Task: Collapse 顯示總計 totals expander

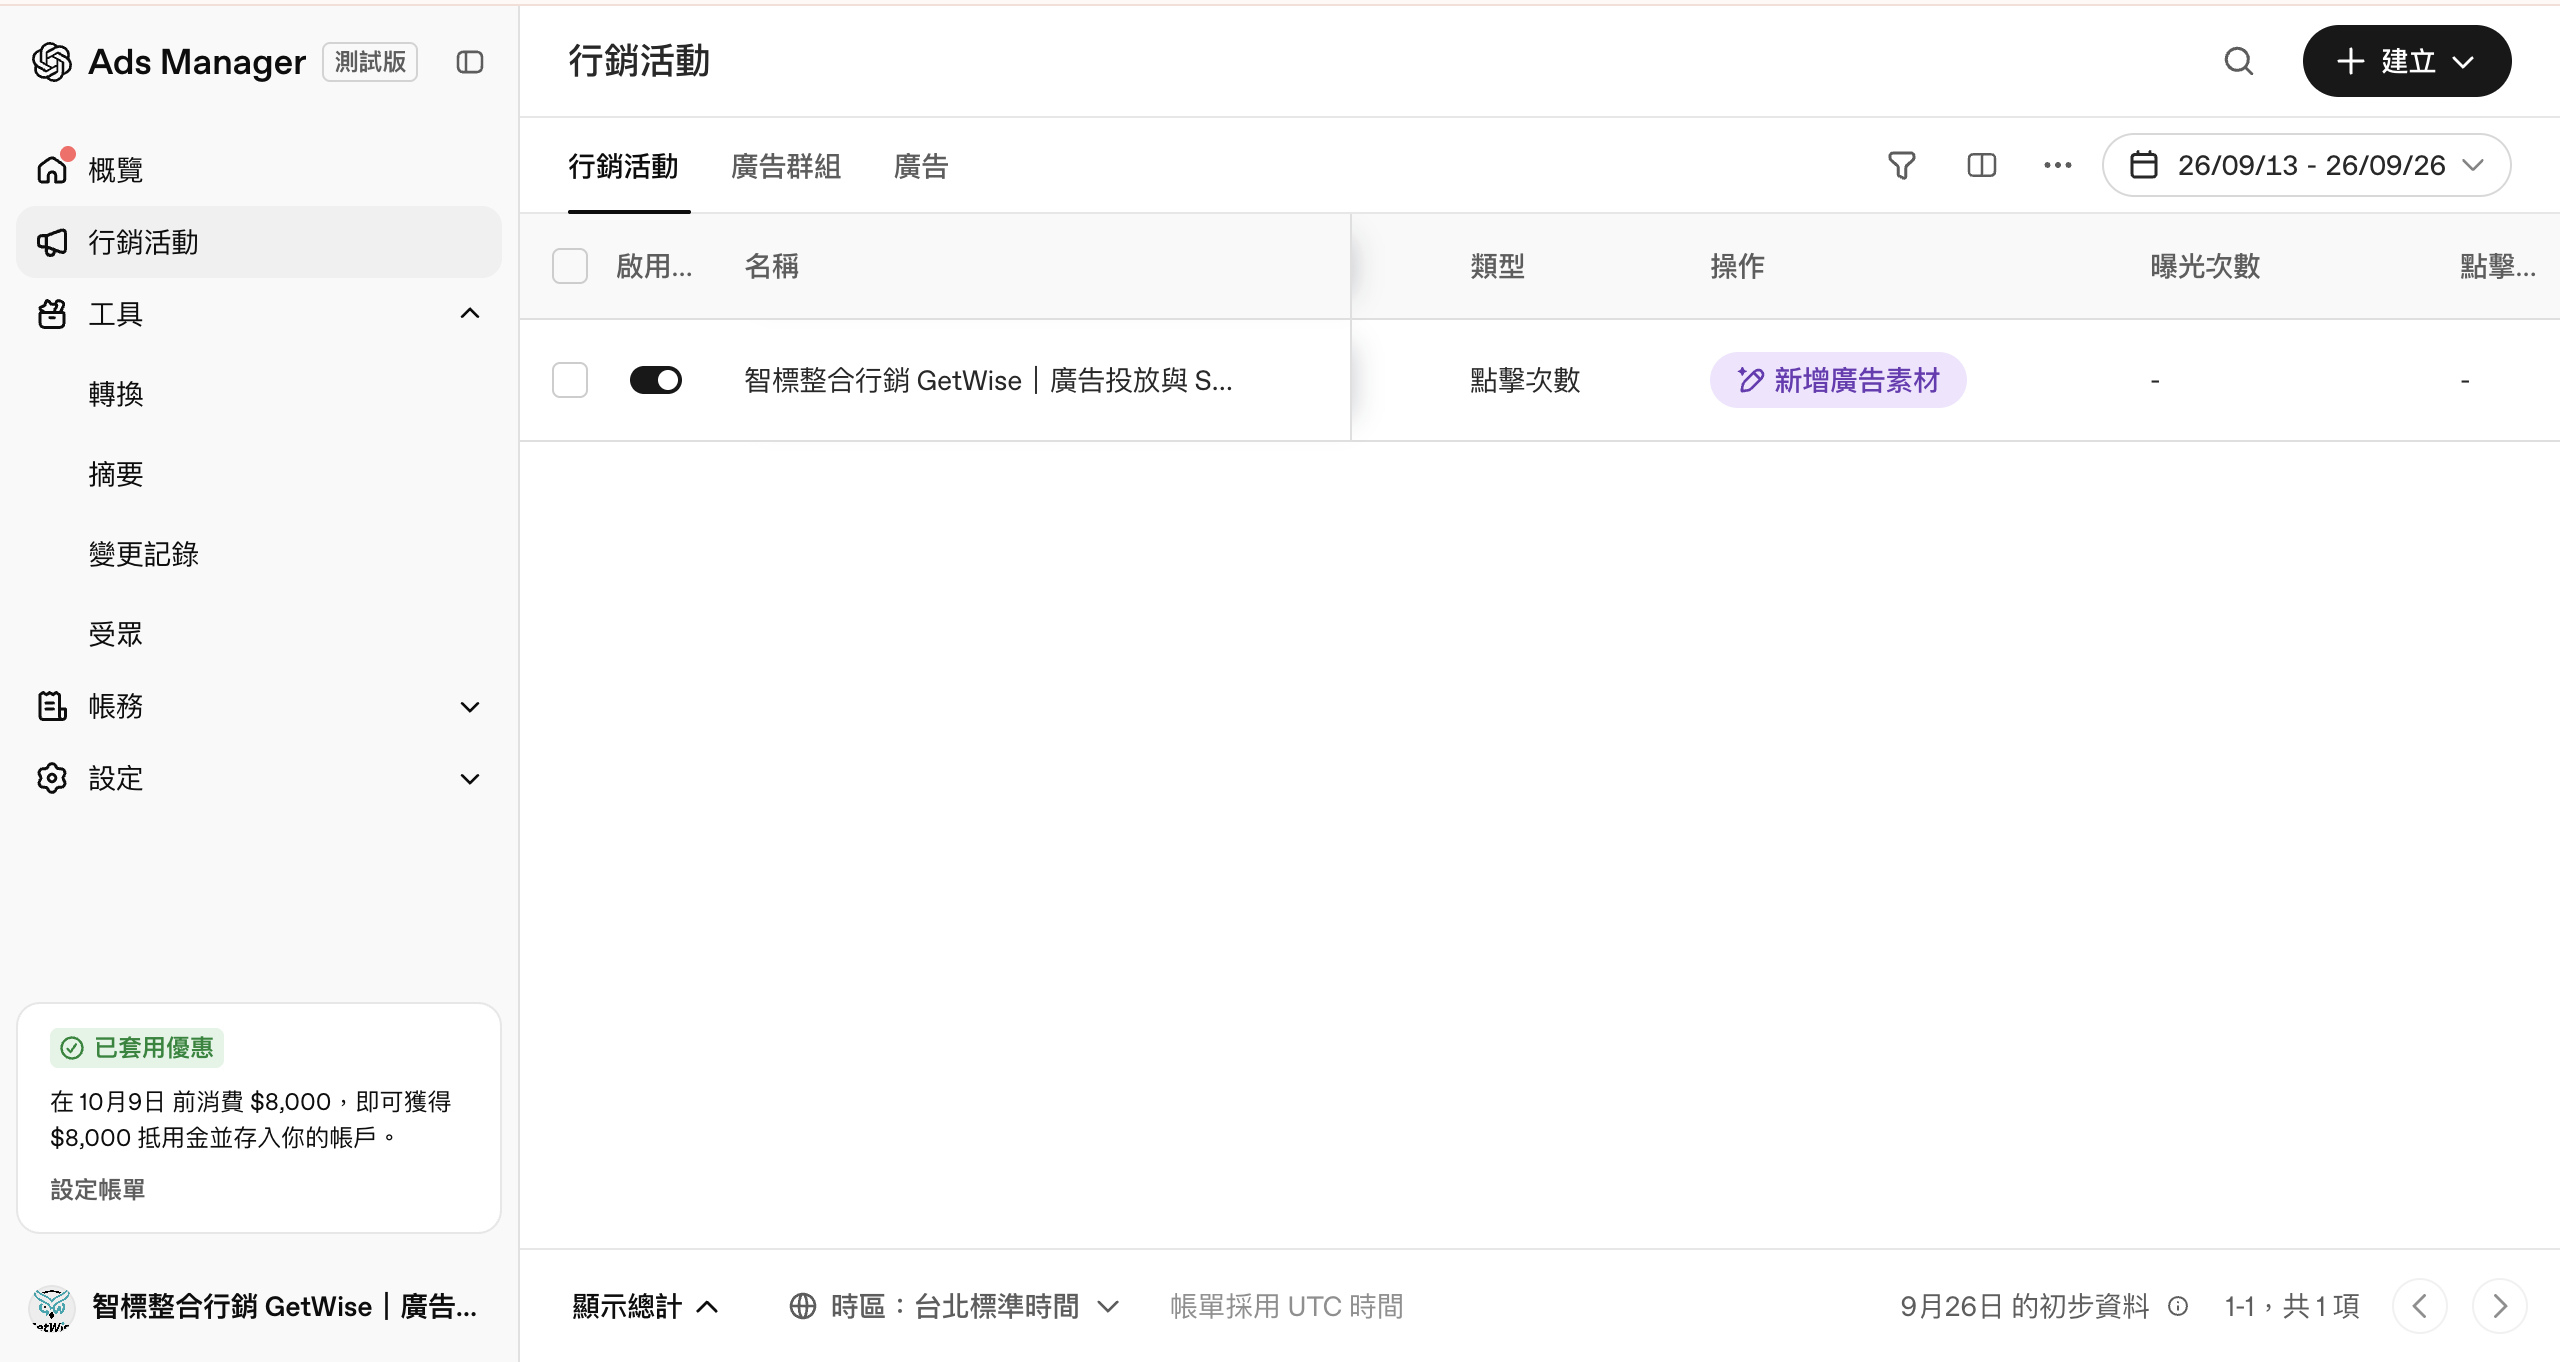Action: coord(645,1306)
